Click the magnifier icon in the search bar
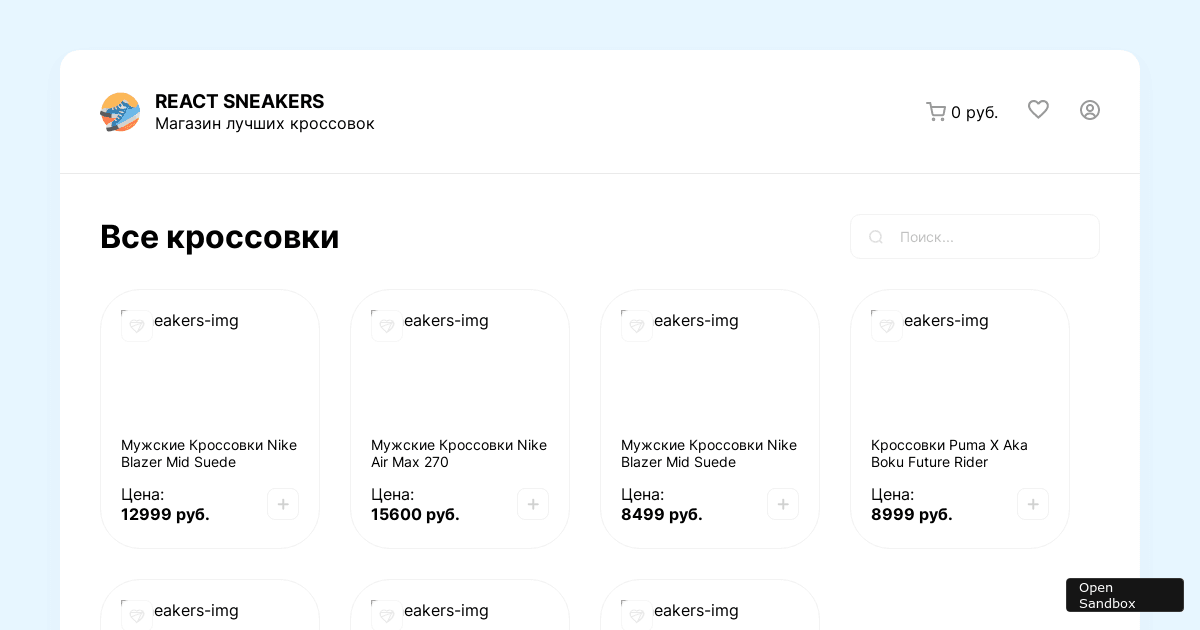1200x630 pixels. pos(876,237)
